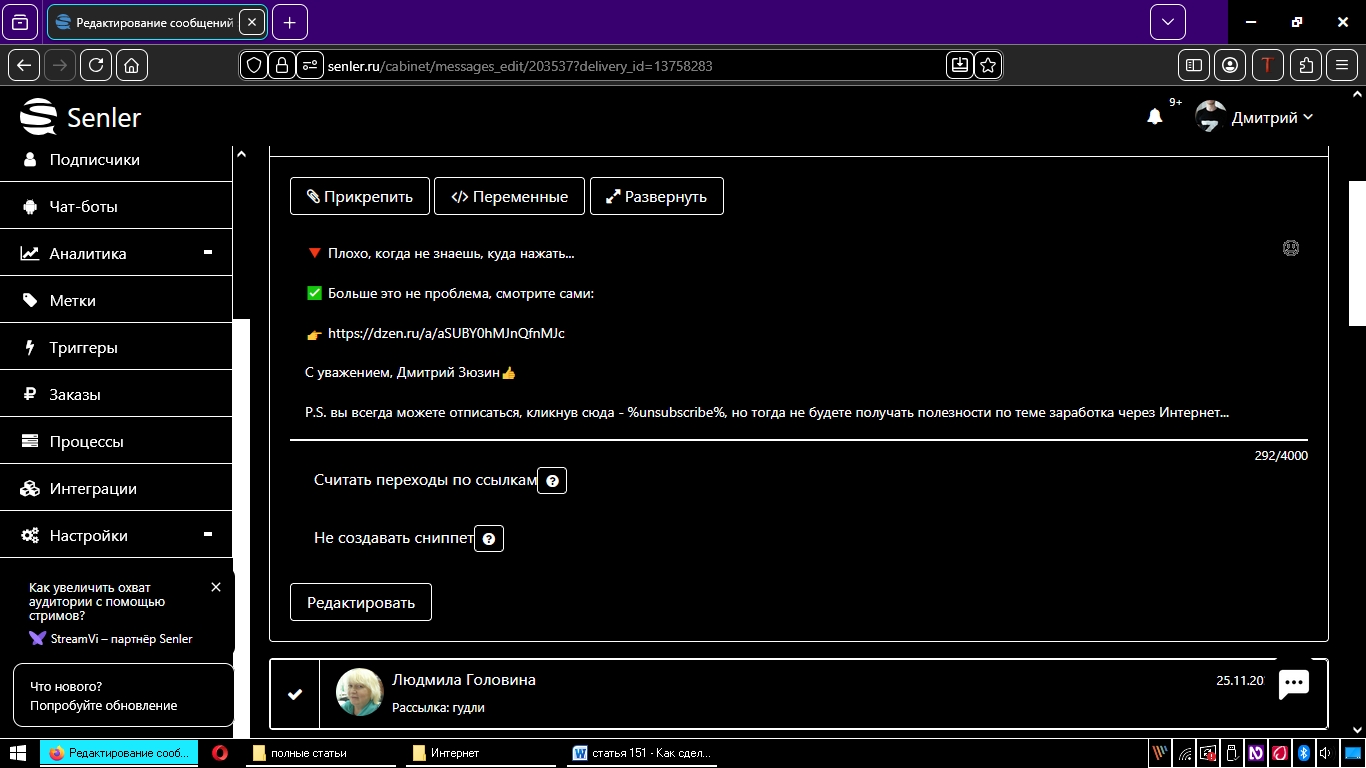Open the notifications bell
The image size is (1366, 768).
coord(1155,117)
